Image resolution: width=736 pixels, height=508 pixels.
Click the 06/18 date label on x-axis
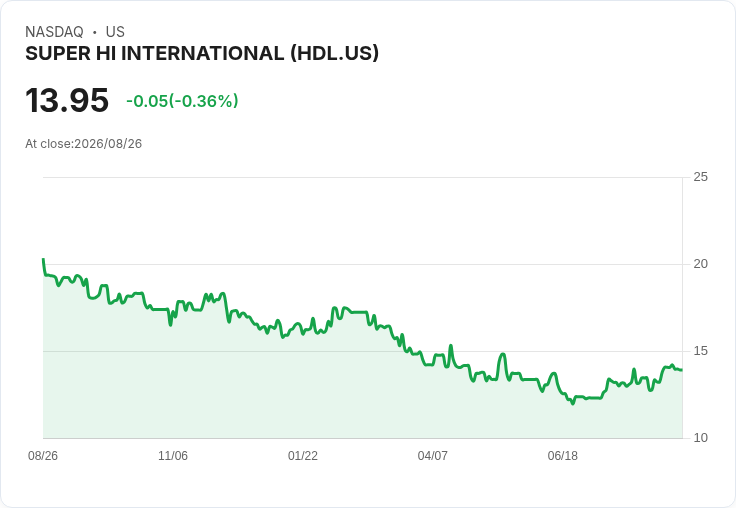tap(562, 455)
